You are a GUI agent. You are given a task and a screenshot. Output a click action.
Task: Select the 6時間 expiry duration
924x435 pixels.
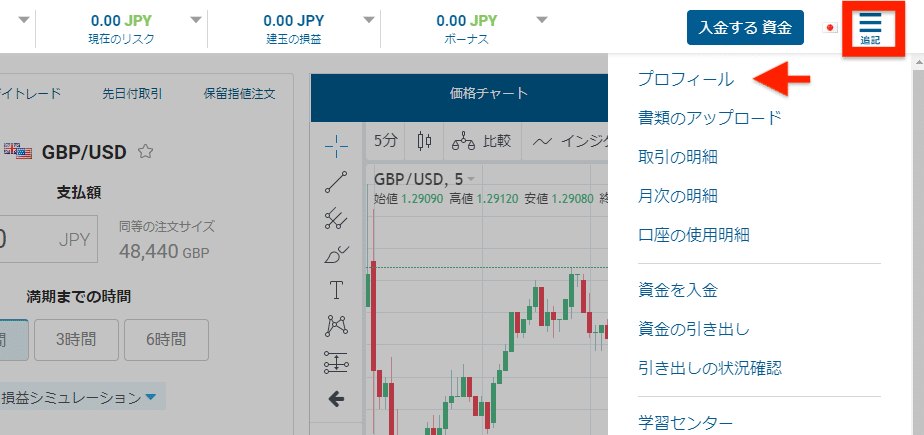[x=166, y=340]
